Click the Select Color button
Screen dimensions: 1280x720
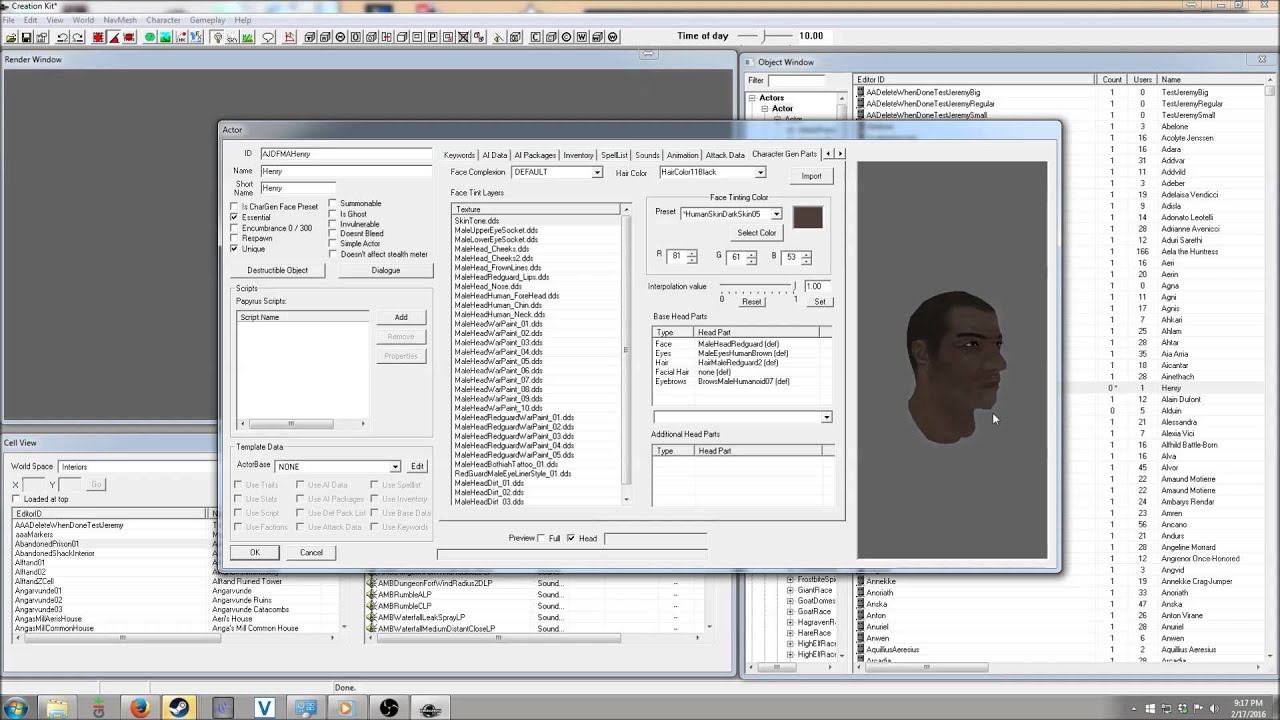756,233
